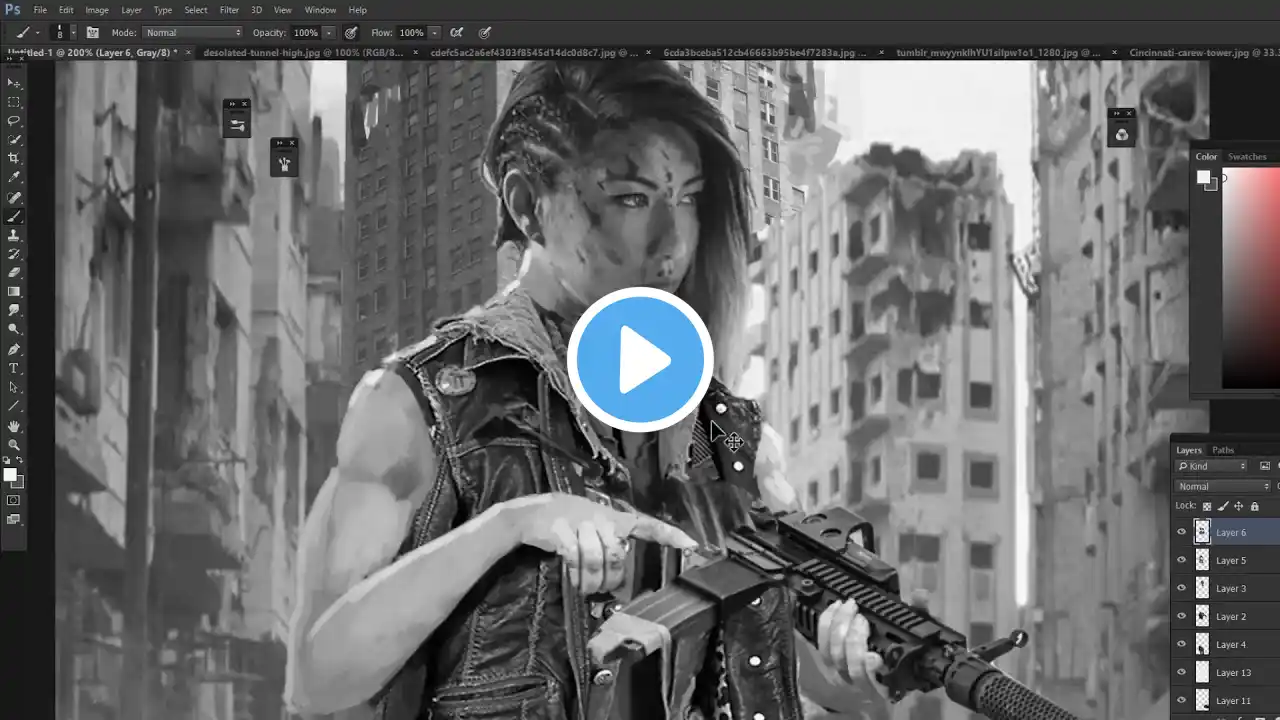Select the Move tool

click(14, 83)
